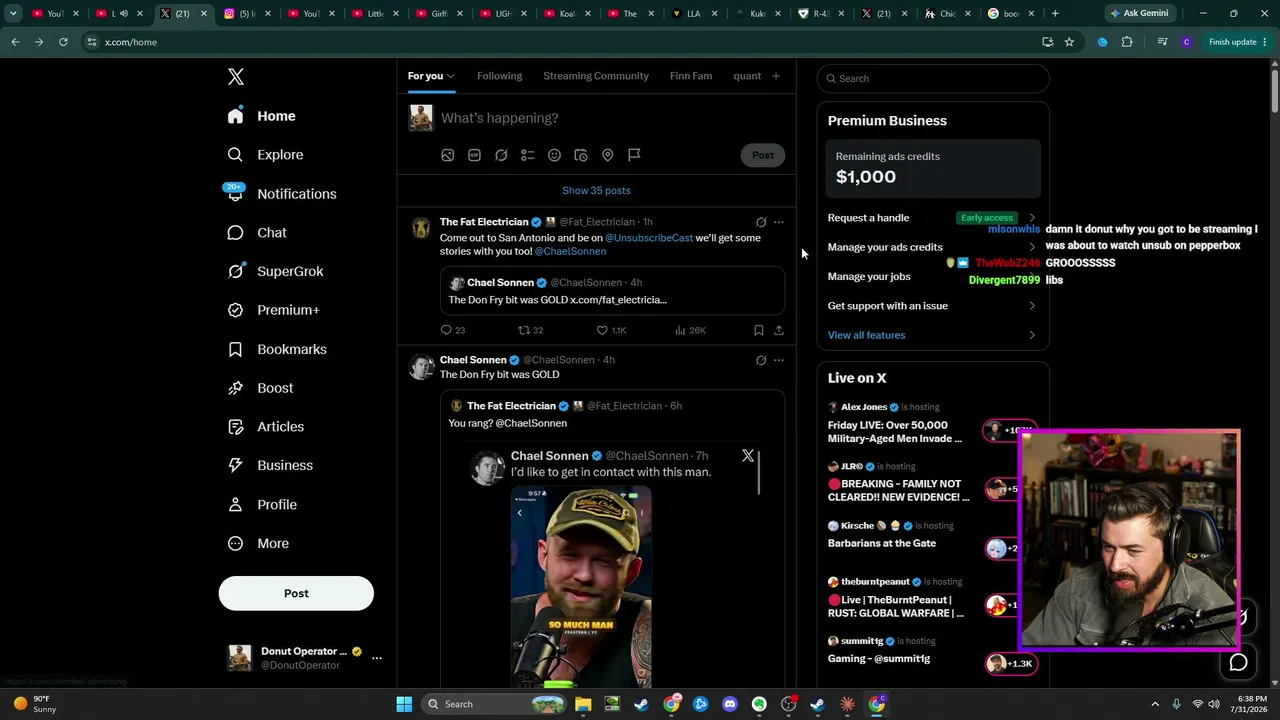Switch to the Finn Fam tab
Screen dimensions: 1280x720
pos(691,76)
